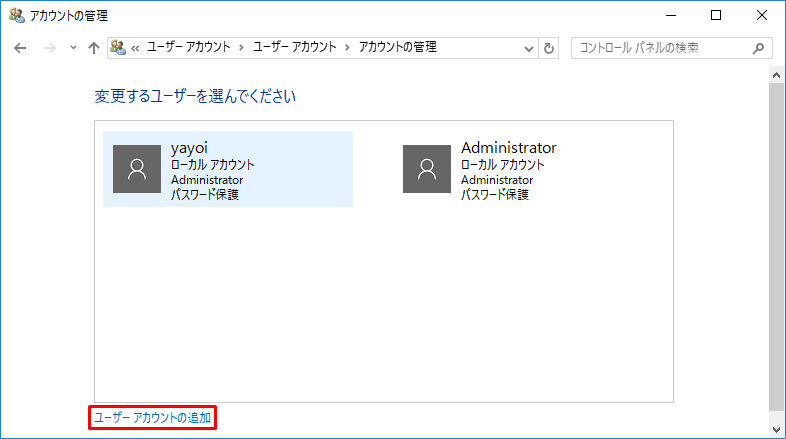Minimize the アカウントの管理 window

point(671,16)
